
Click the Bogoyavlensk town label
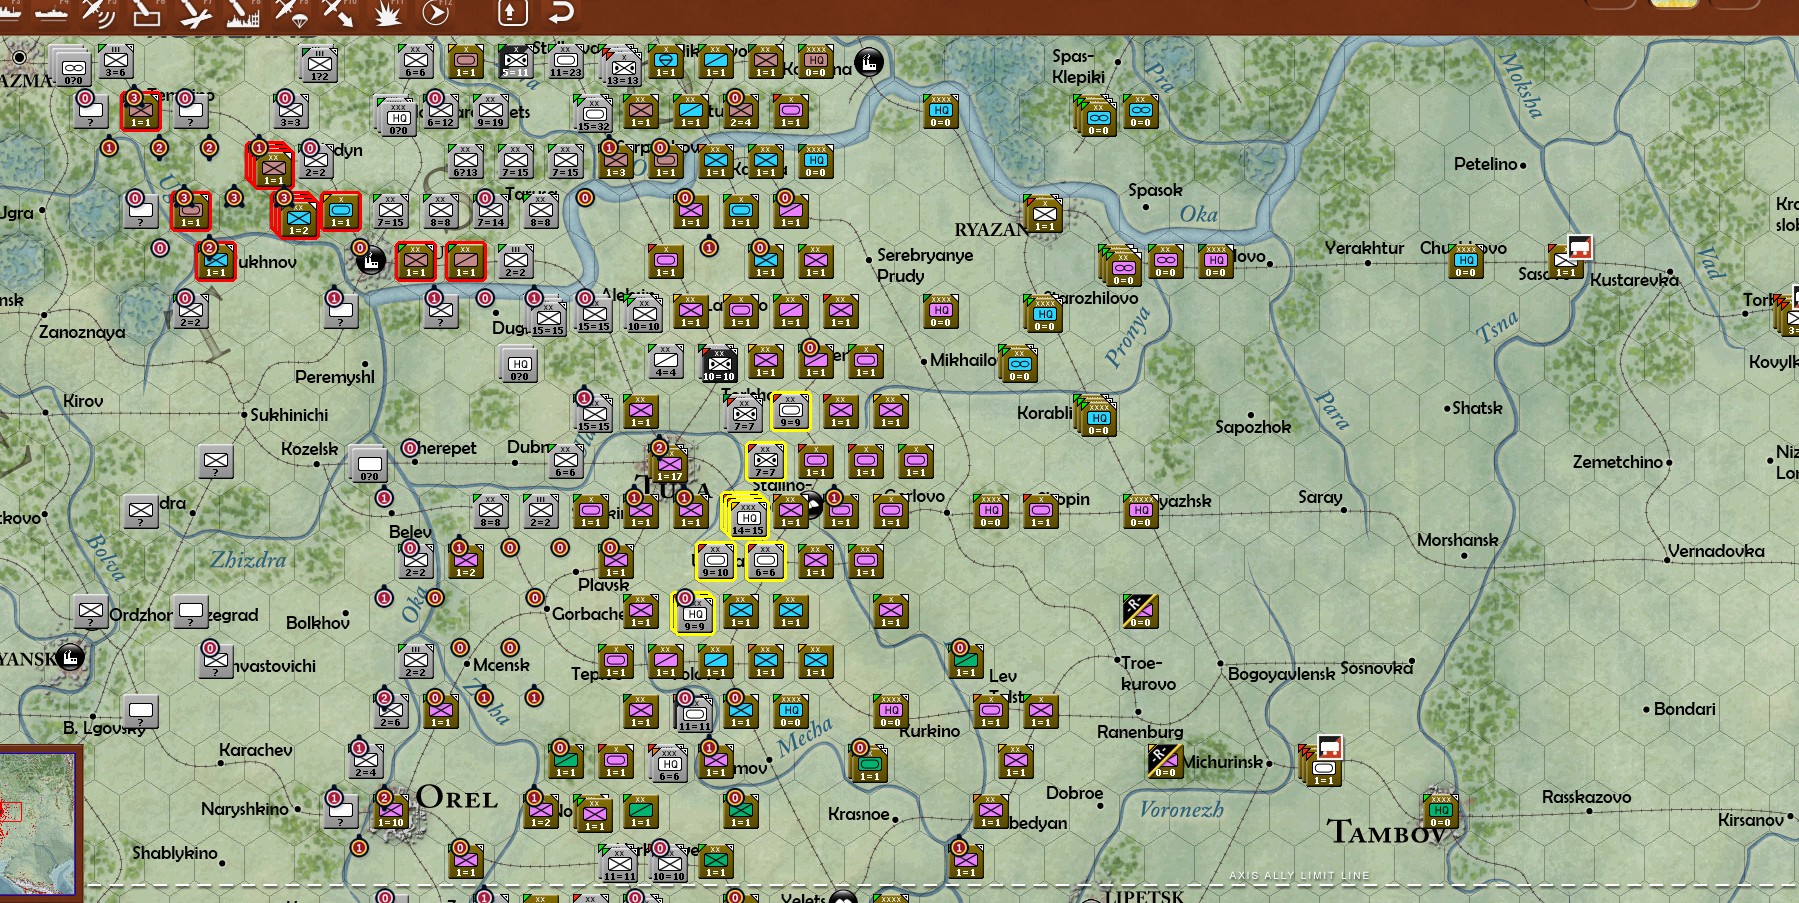(1281, 674)
